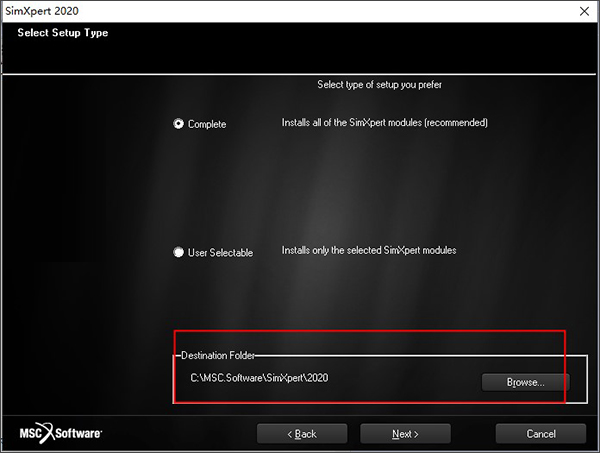Click the 'Destination Folder' group label
Viewport: 600px width, 453px height.
click(x=218, y=355)
